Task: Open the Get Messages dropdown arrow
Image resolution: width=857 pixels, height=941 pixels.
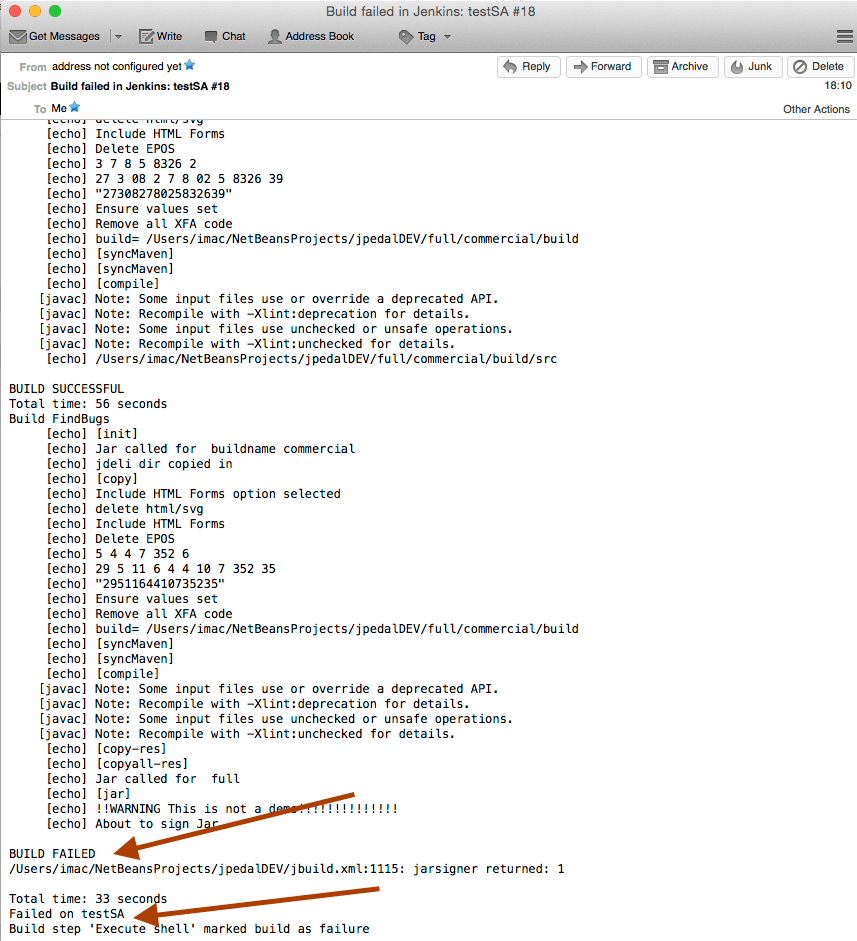Action: click(x=118, y=36)
